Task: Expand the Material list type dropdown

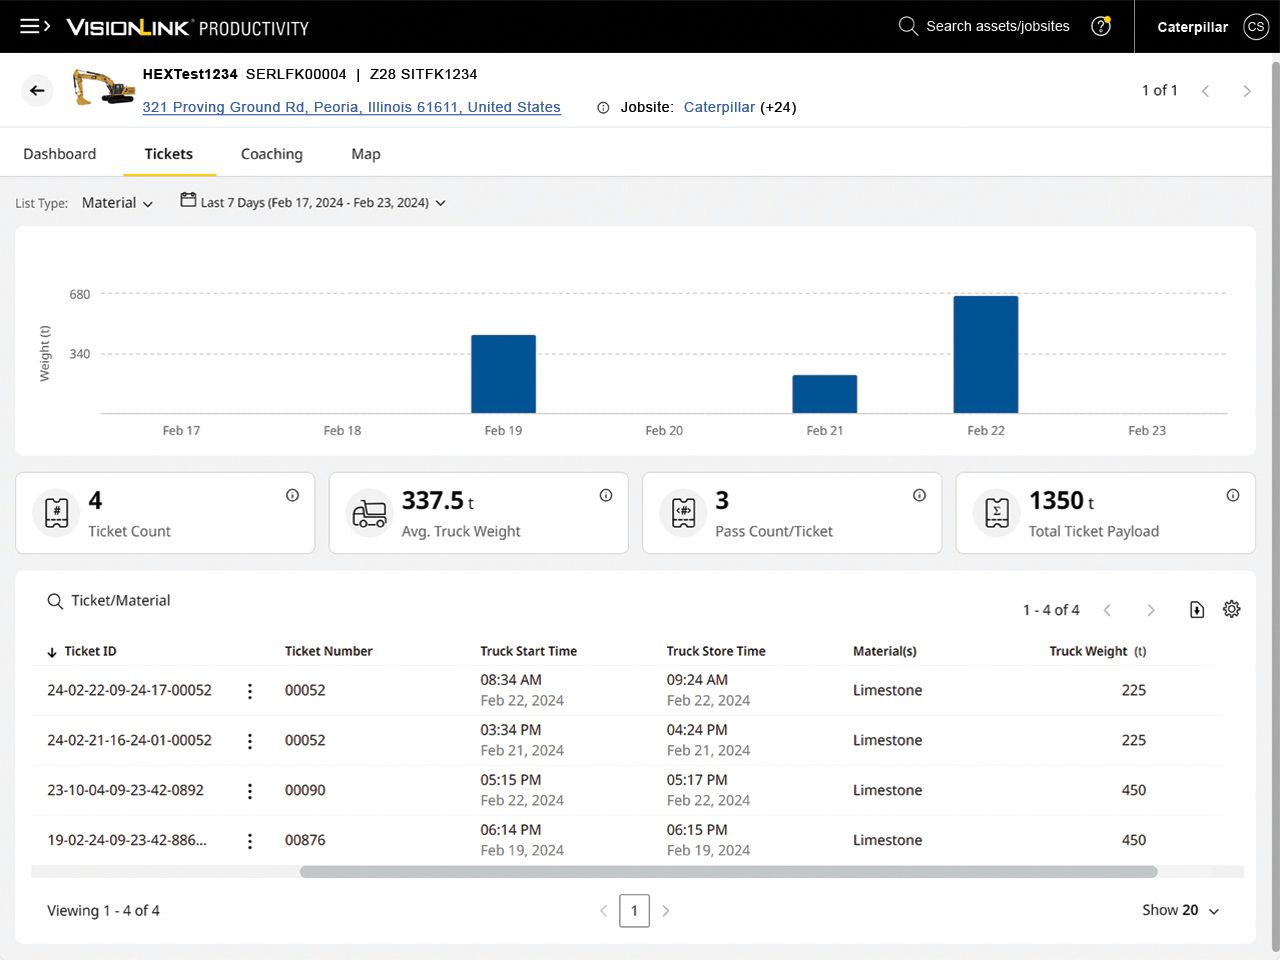Action: tap(117, 203)
